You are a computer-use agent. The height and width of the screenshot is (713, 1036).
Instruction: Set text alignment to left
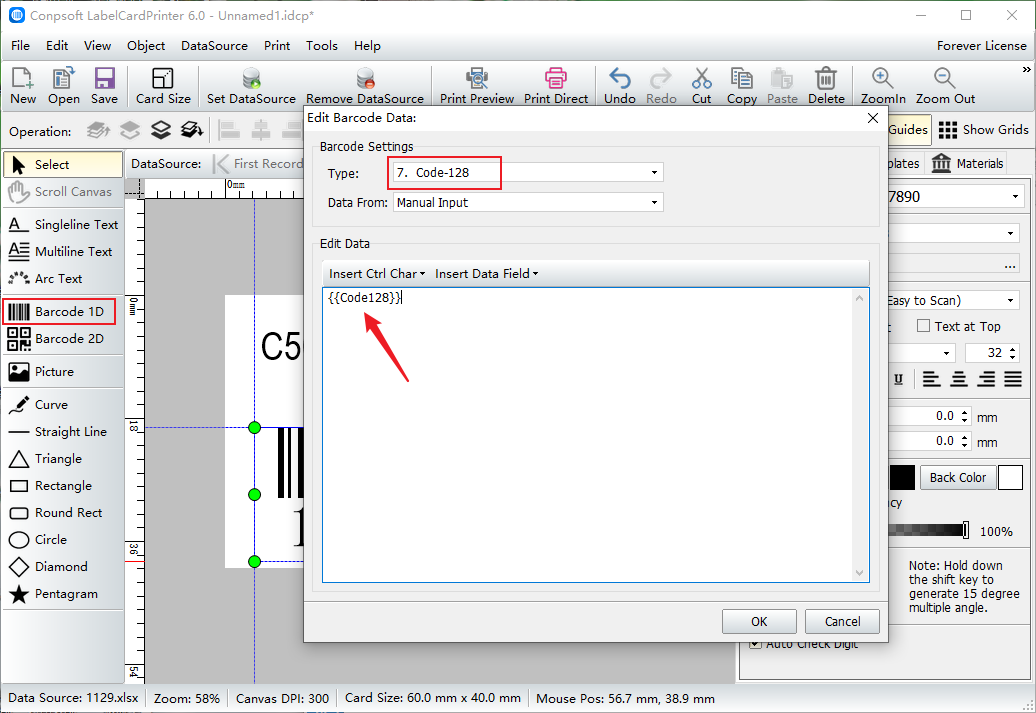point(932,379)
